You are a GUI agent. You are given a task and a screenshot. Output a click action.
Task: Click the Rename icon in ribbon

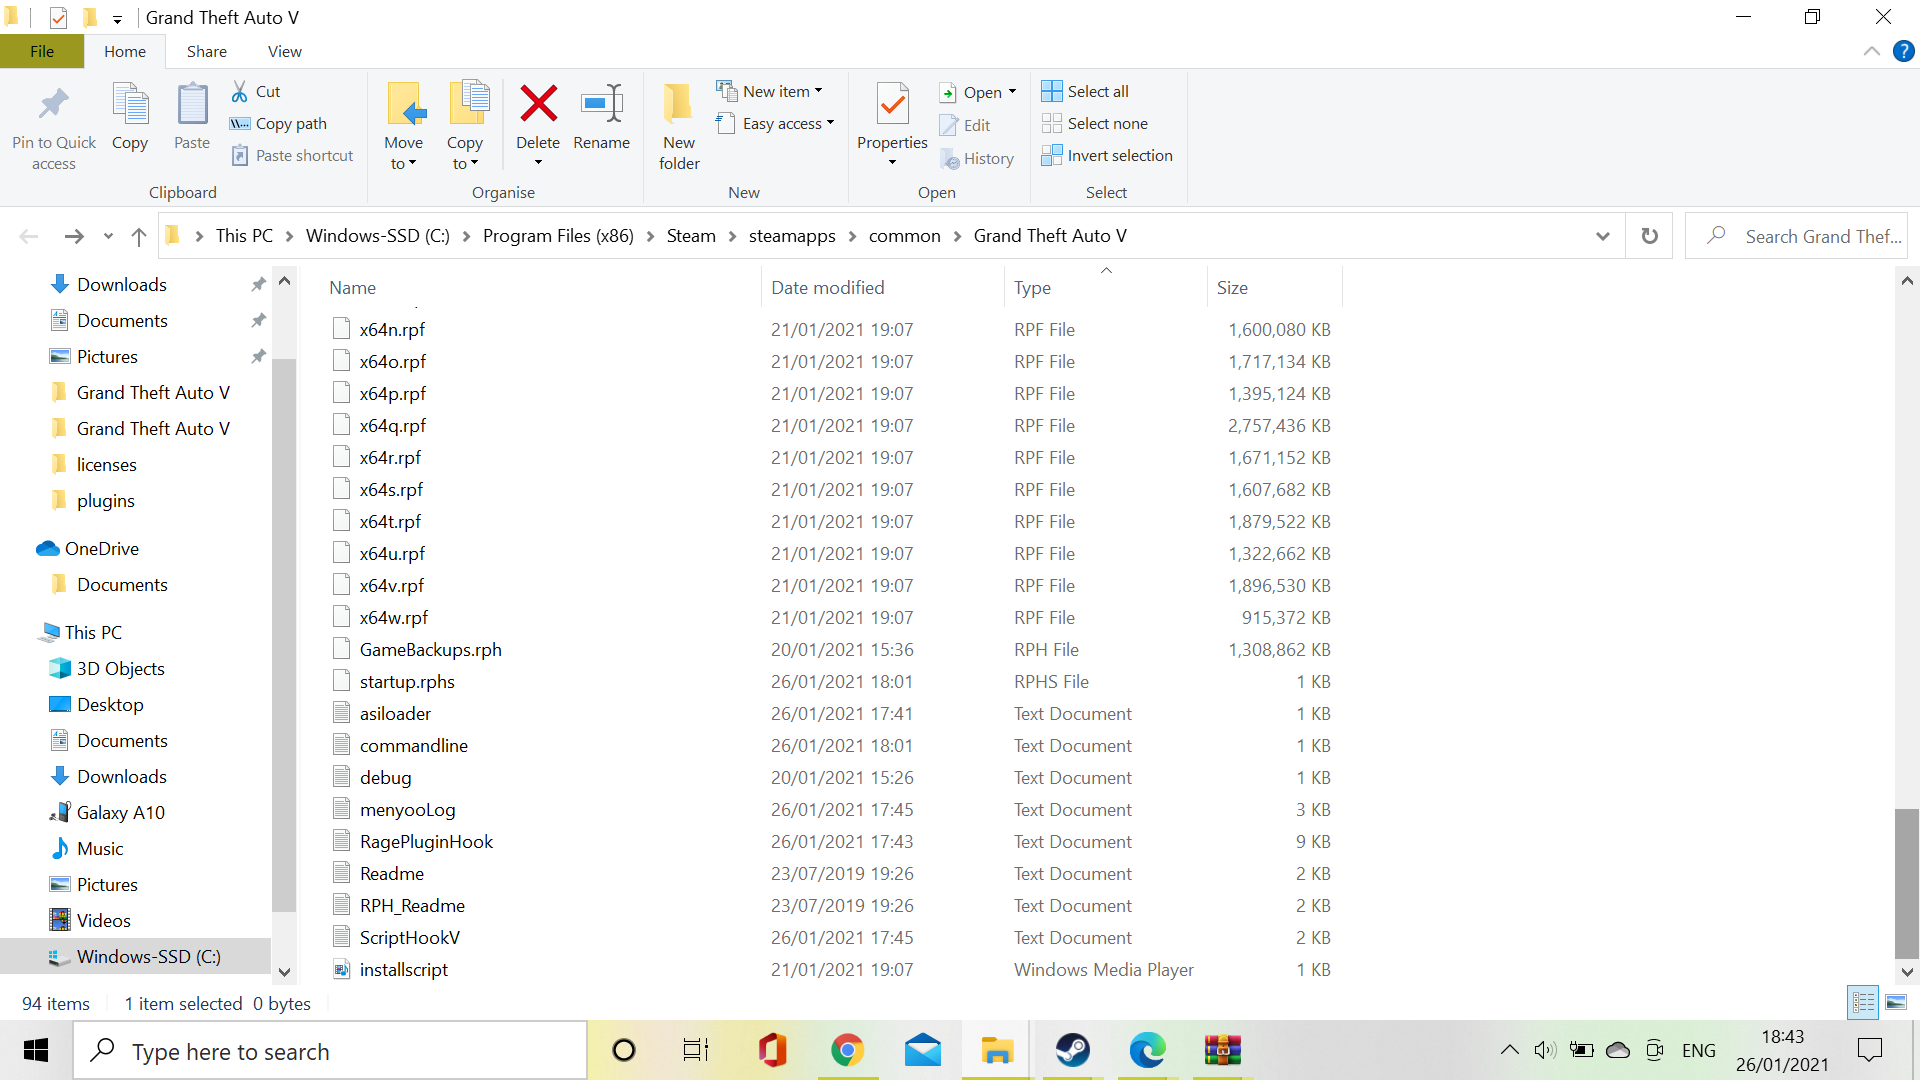click(601, 104)
